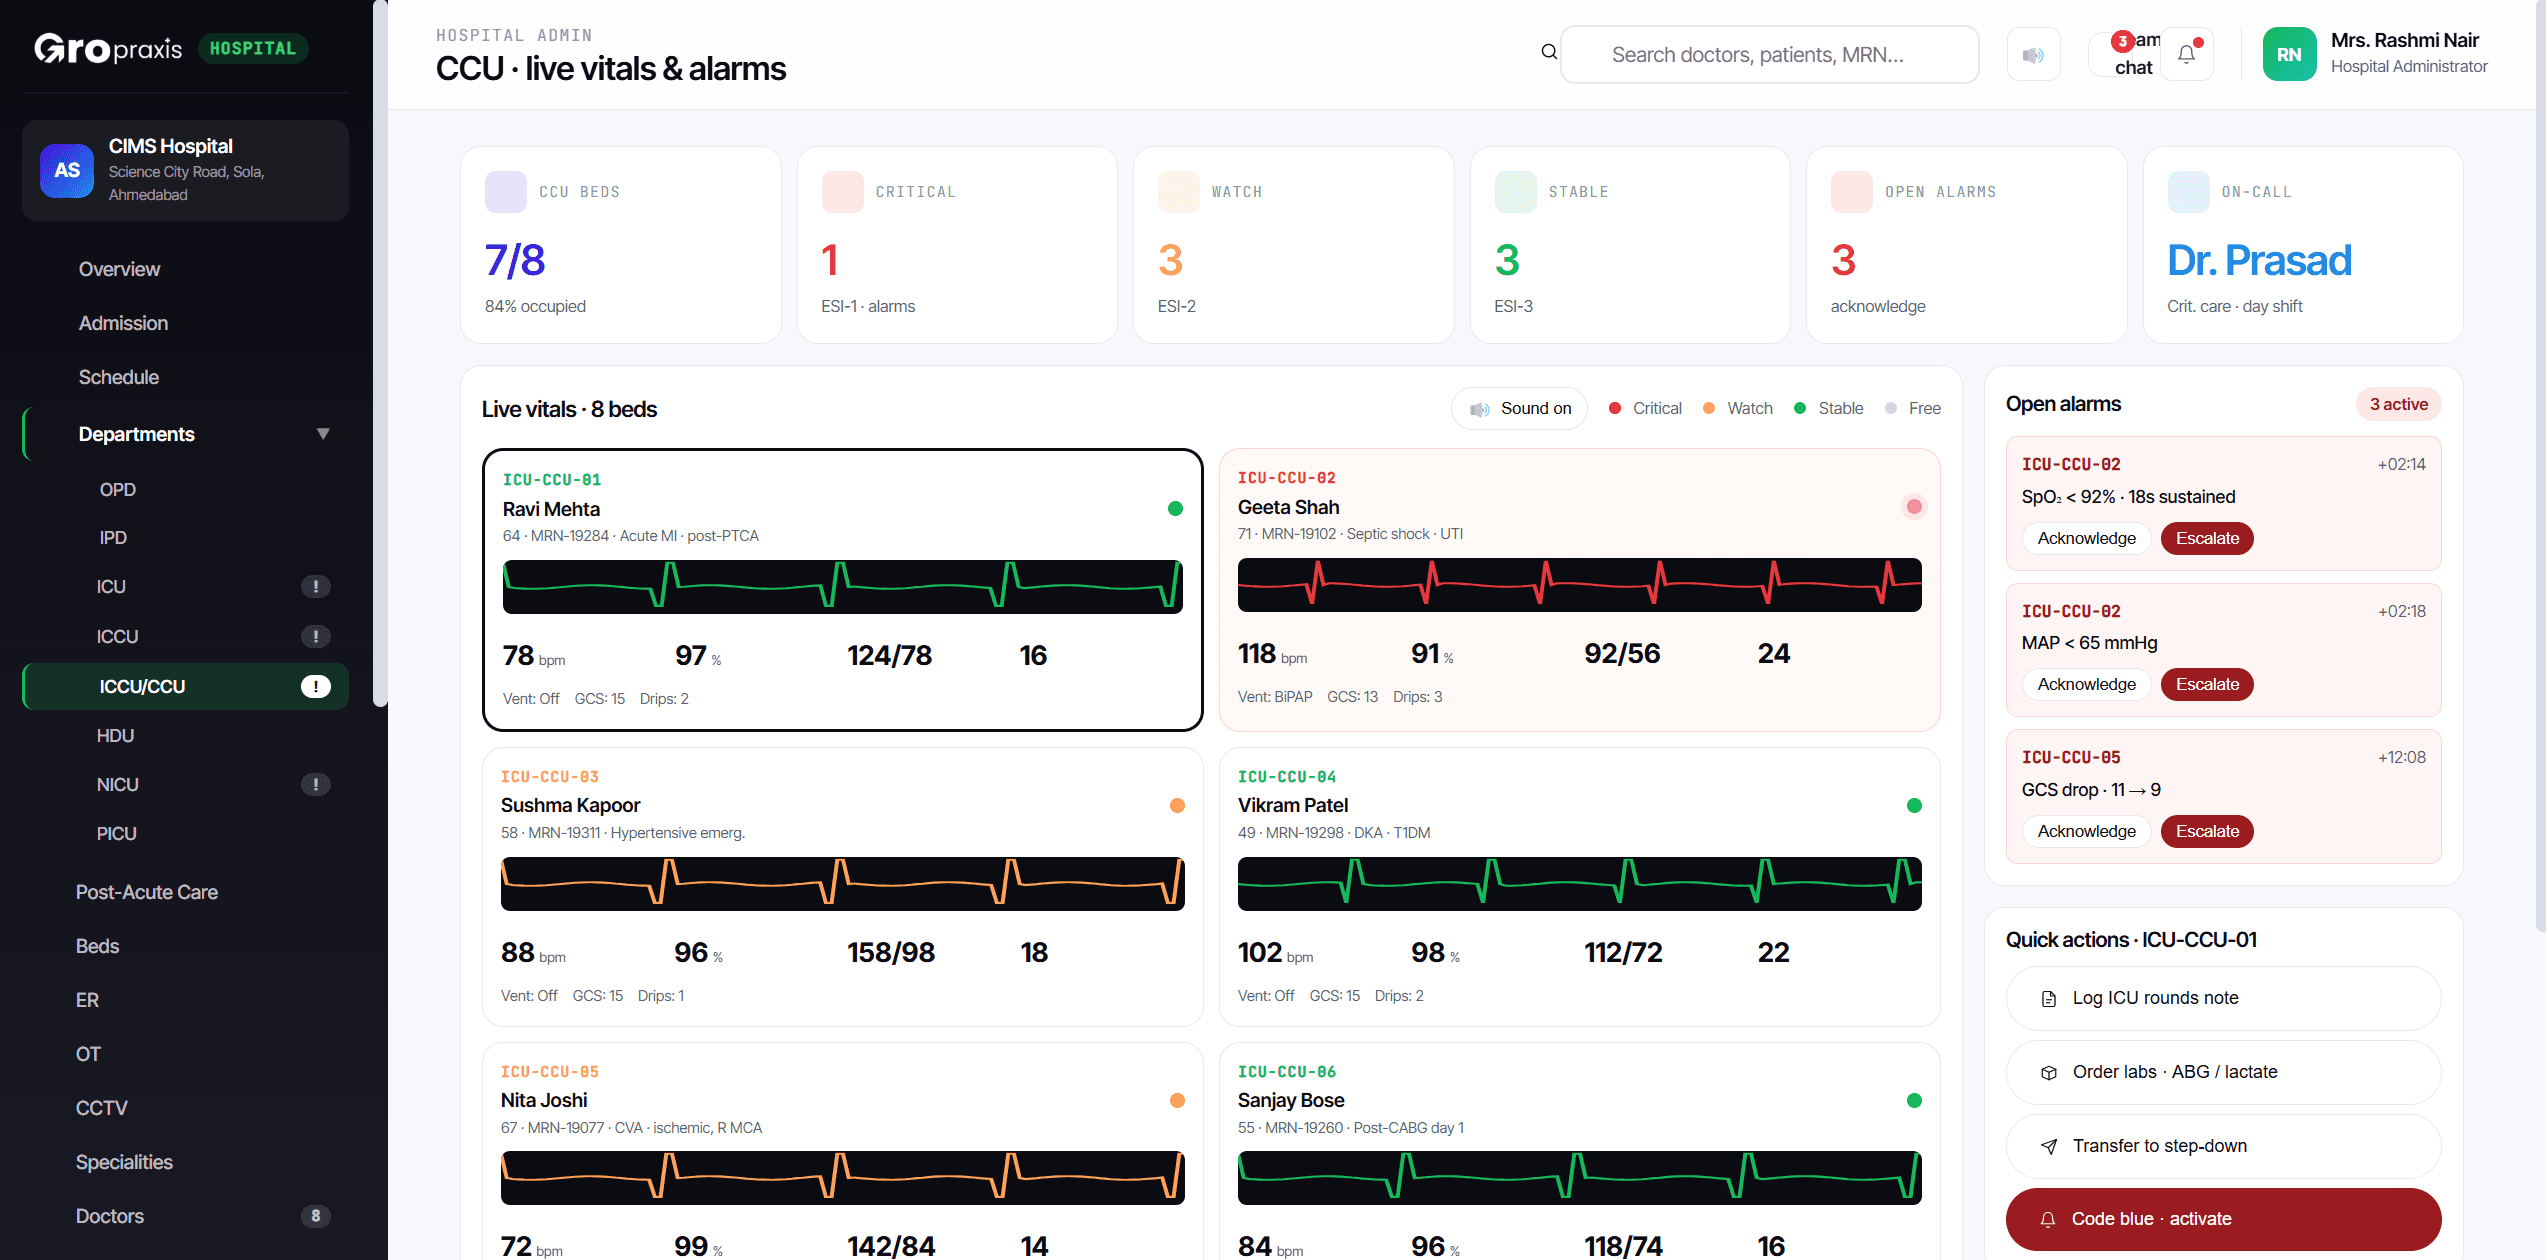This screenshot has height=1260, width=2546.
Task: Activate Code blue button
Action: click(x=2223, y=1219)
